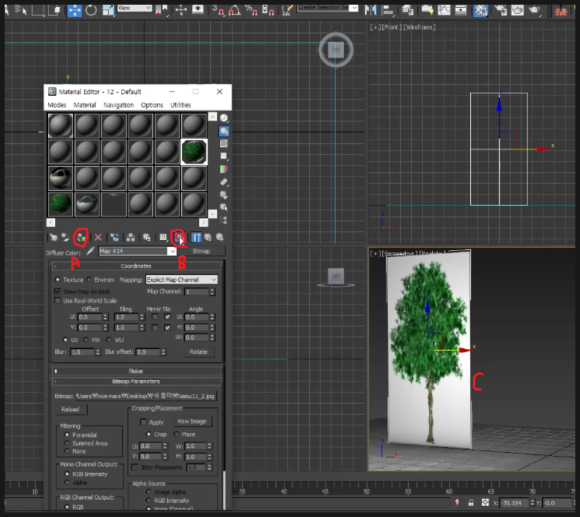Click the Bitmap map type button
The width and height of the screenshot is (580, 517).
[202, 251]
